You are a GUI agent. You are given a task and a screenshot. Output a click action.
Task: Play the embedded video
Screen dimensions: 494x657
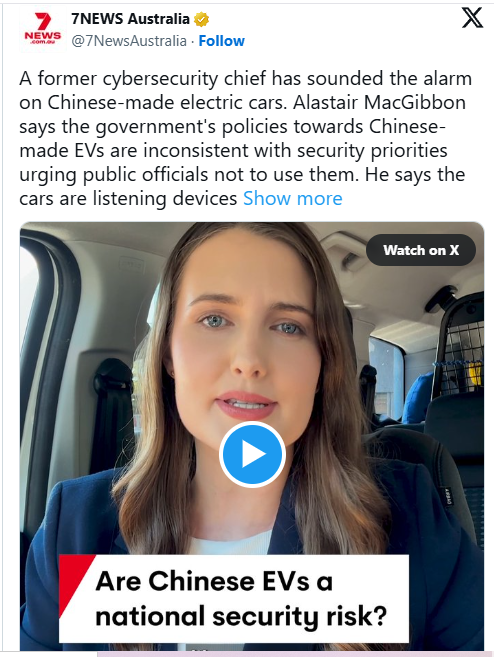point(252,455)
